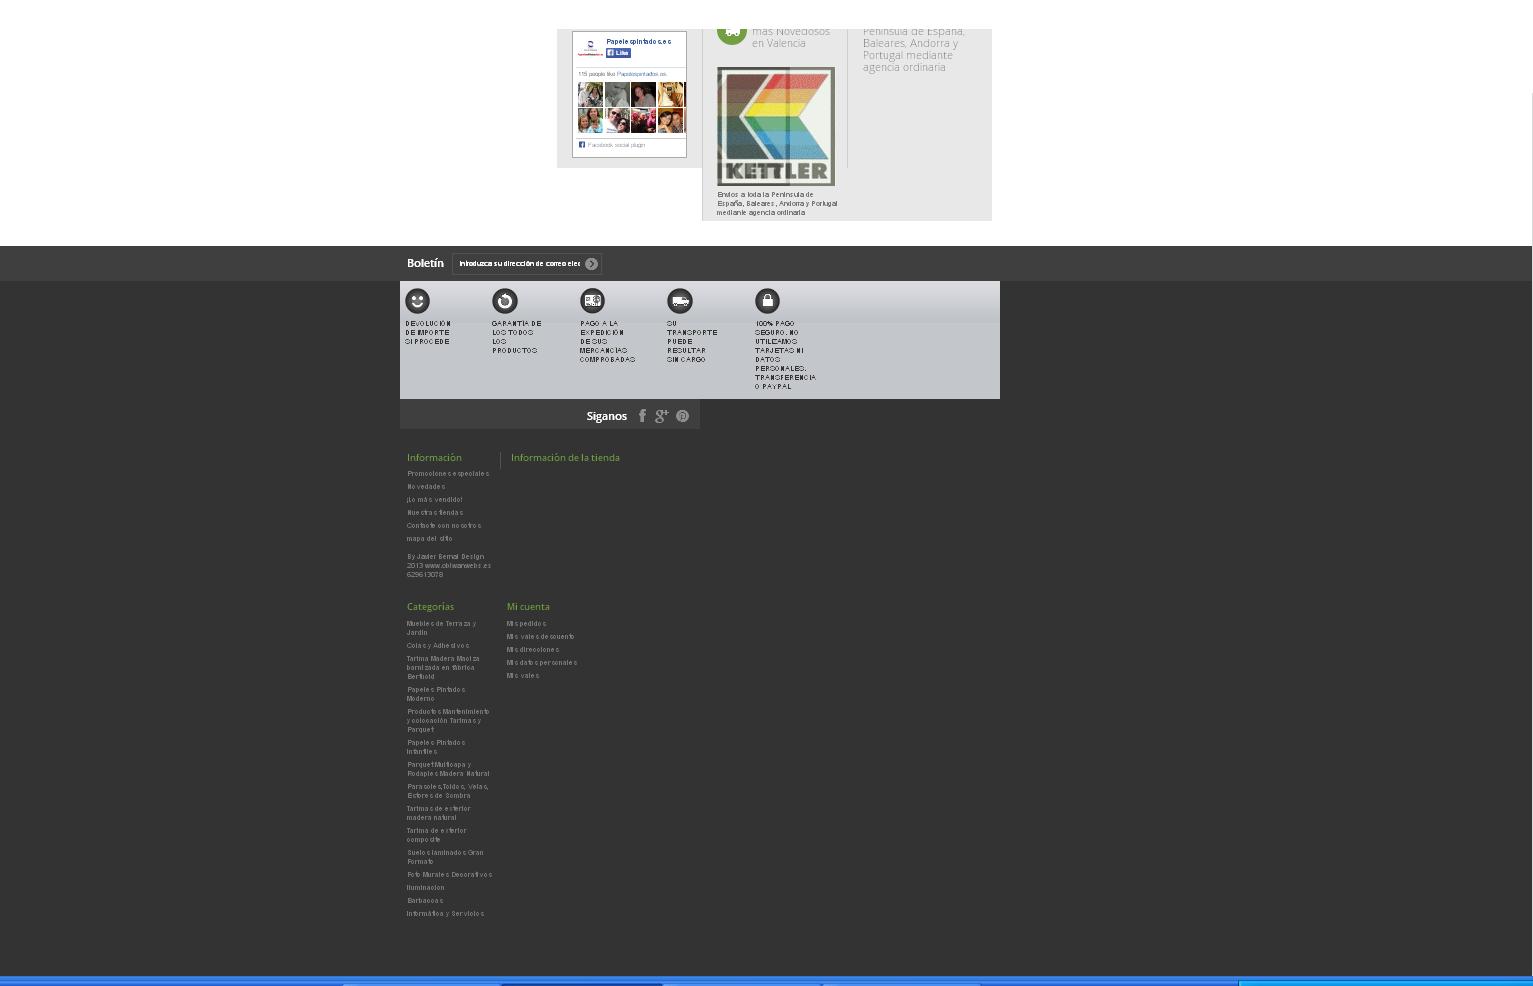Click the By Javier Bernal Design credit text

[x=449, y=566]
